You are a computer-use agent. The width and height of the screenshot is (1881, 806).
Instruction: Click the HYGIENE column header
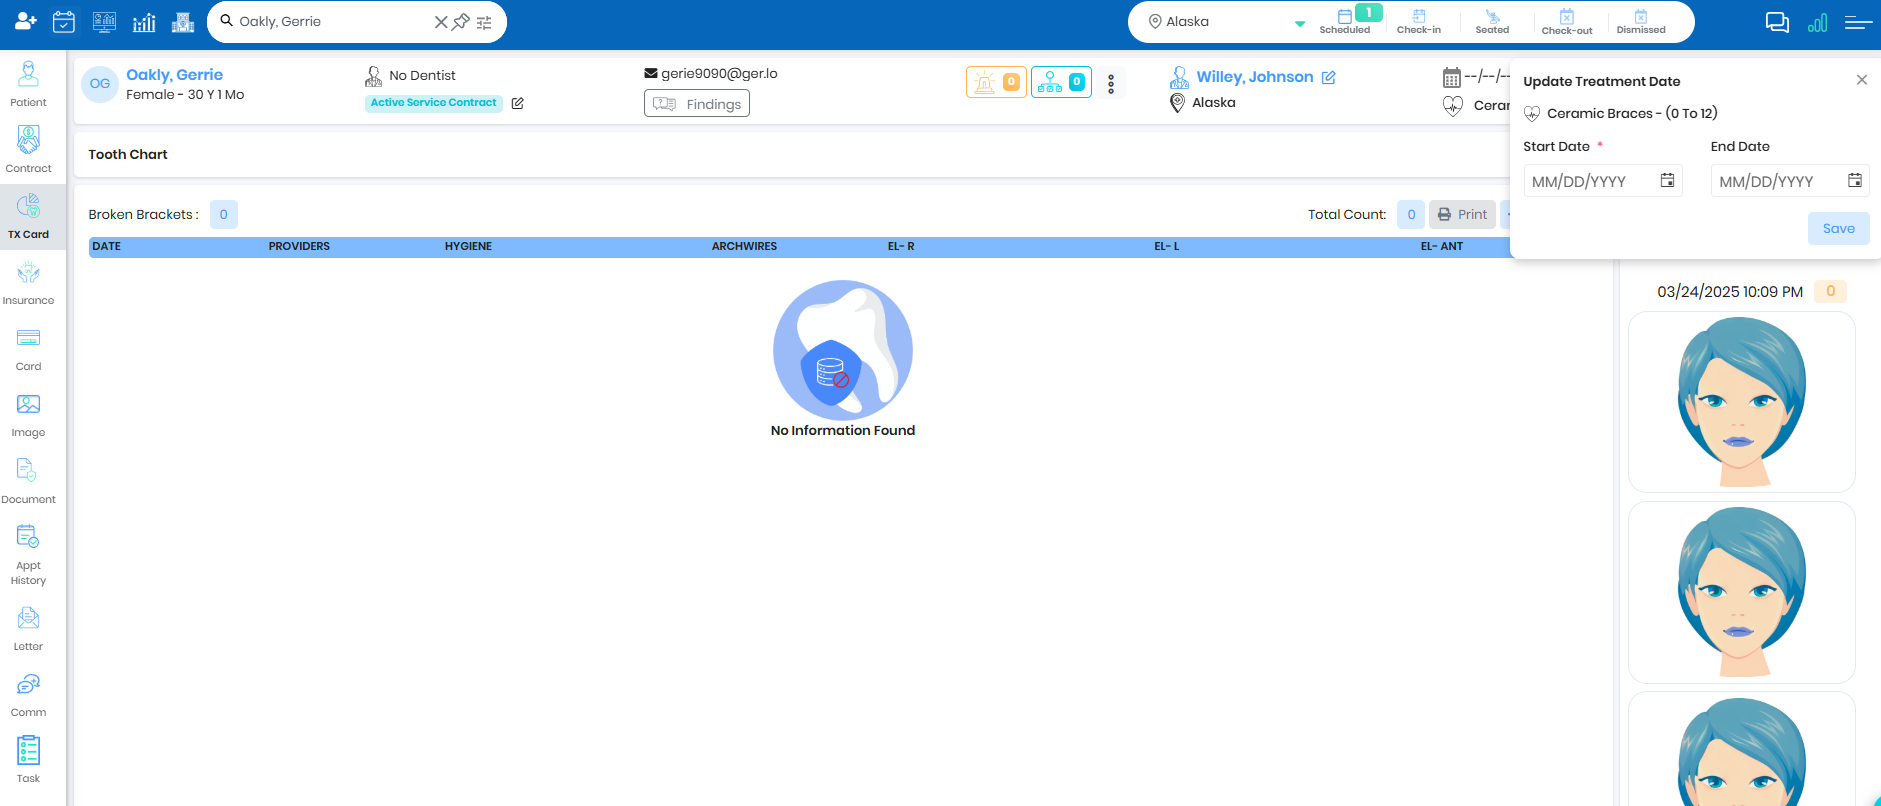(468, 246)
